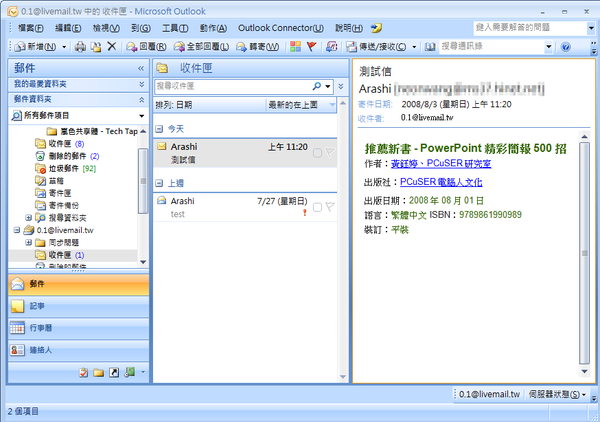Toggle category box on Arashi 測試信 message
Viewport: 600px width, 422px height.
pos(317,153)
